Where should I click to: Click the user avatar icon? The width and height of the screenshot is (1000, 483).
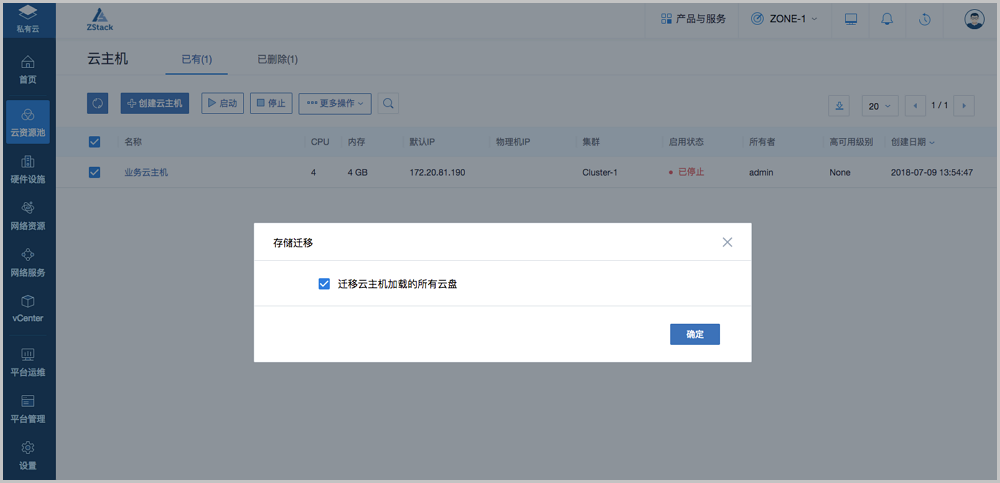(974, 19)
